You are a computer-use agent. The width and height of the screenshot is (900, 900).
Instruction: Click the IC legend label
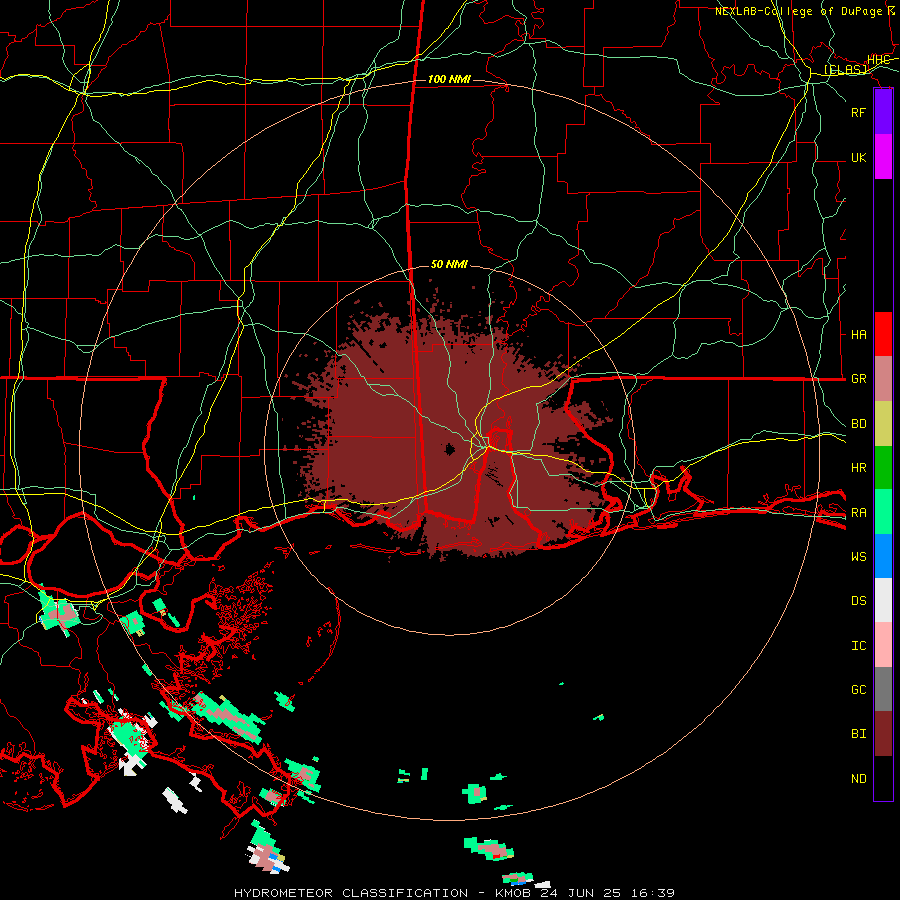point(859,646)
